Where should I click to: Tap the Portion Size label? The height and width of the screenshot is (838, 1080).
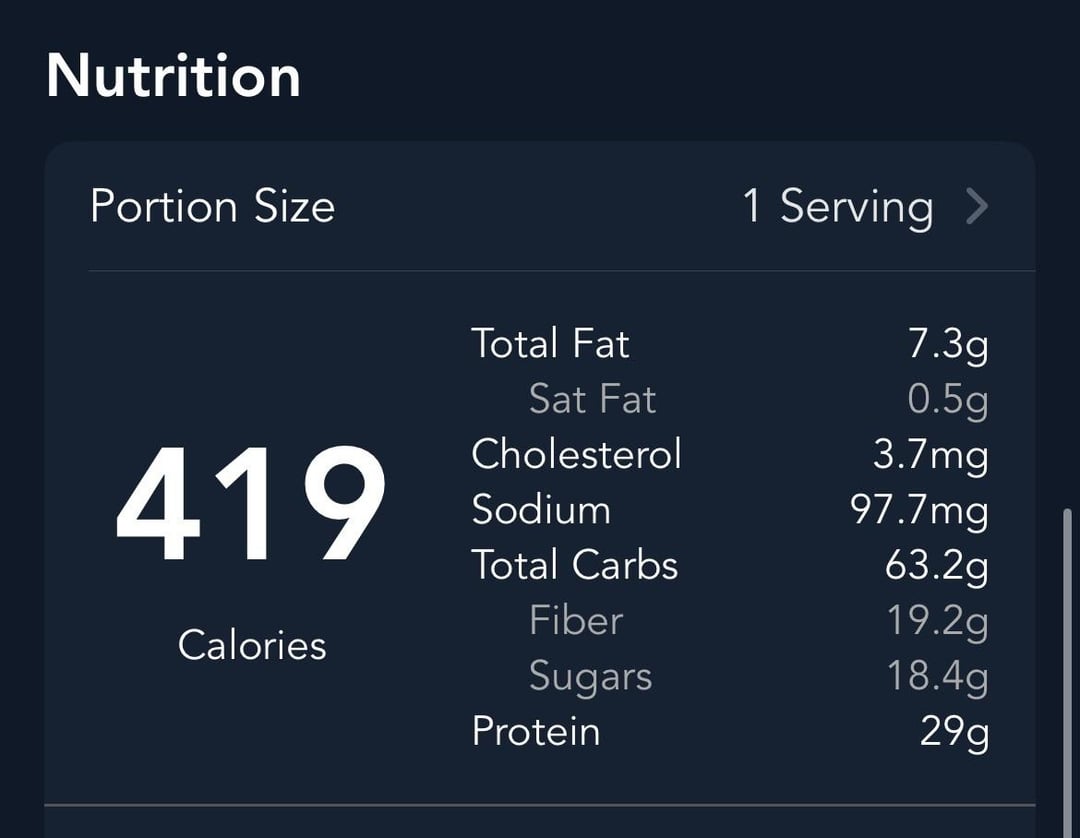coord(212,206)
